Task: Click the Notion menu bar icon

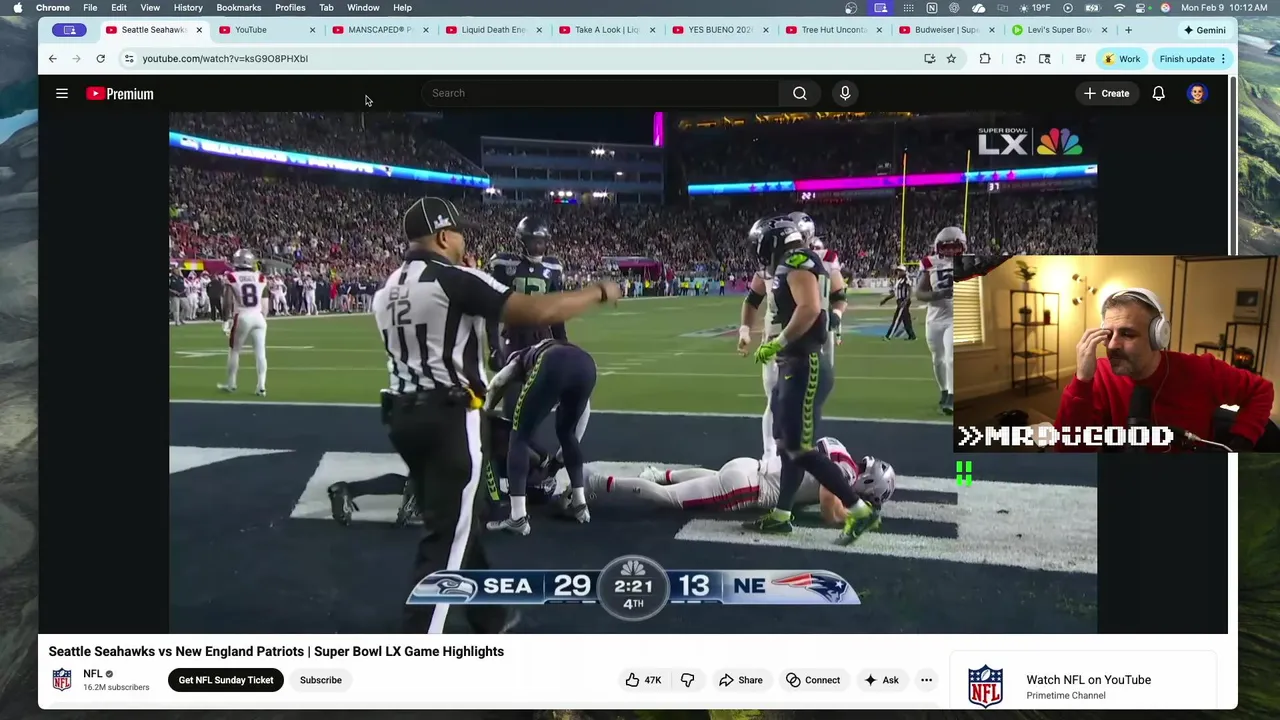Action: (x=931, y=8)
